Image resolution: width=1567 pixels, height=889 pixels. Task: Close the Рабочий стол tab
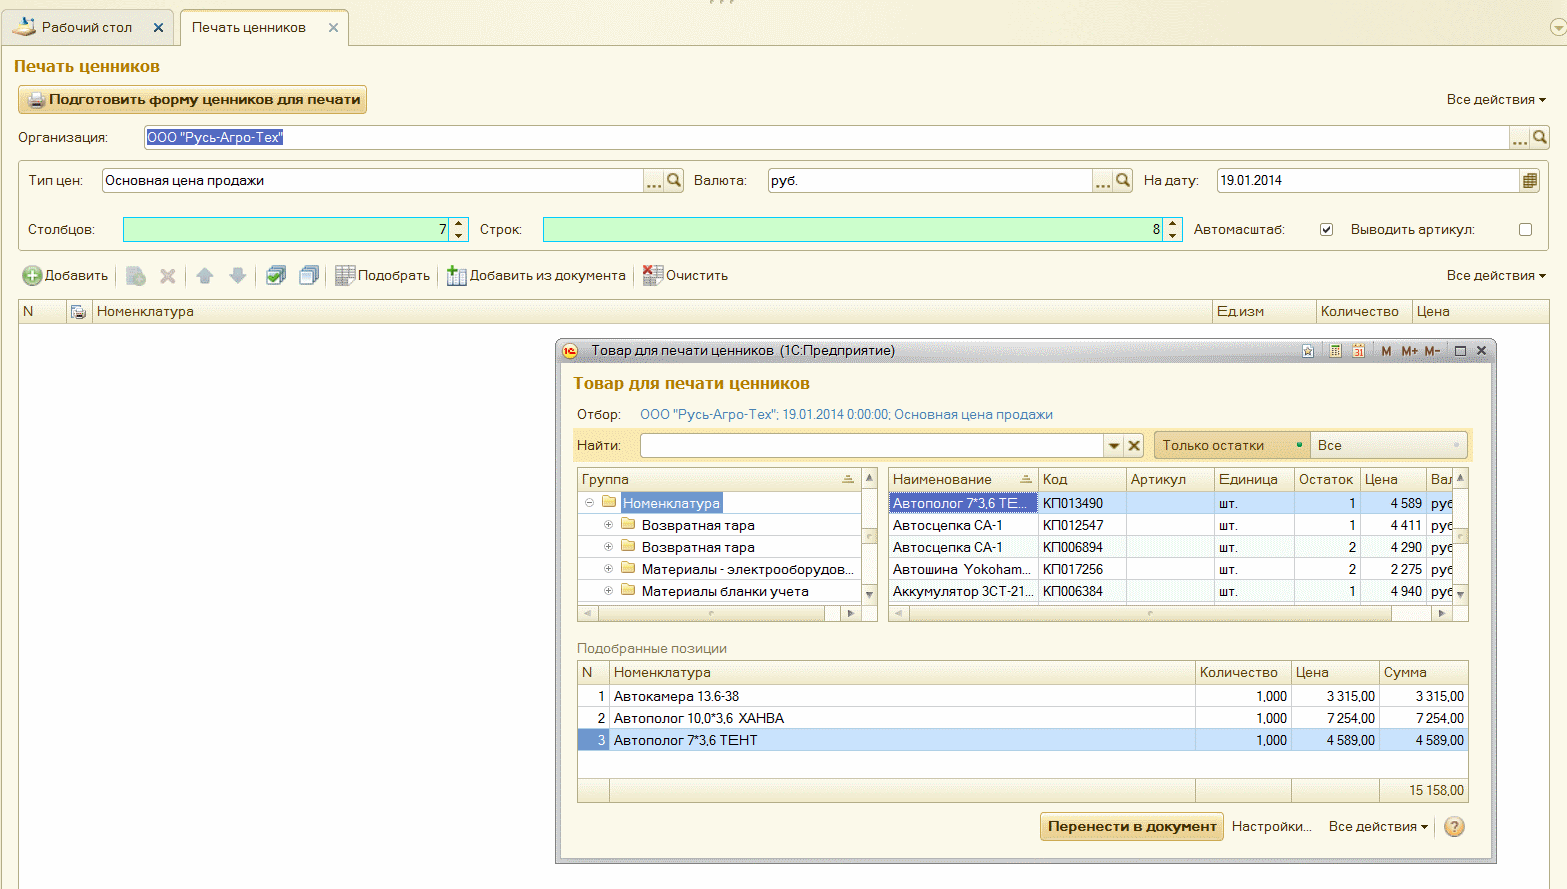[158, 28]
